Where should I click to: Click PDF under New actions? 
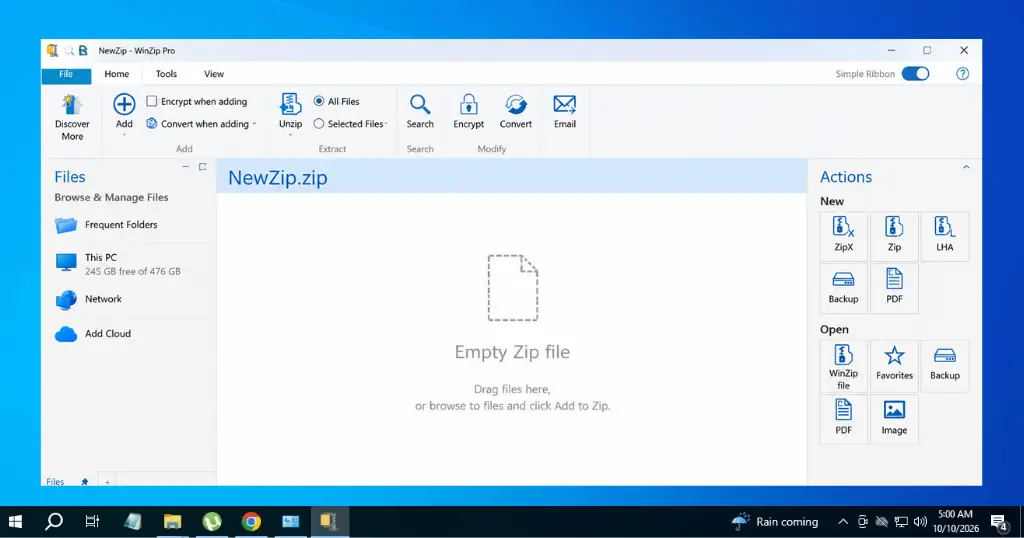(894, 288)
